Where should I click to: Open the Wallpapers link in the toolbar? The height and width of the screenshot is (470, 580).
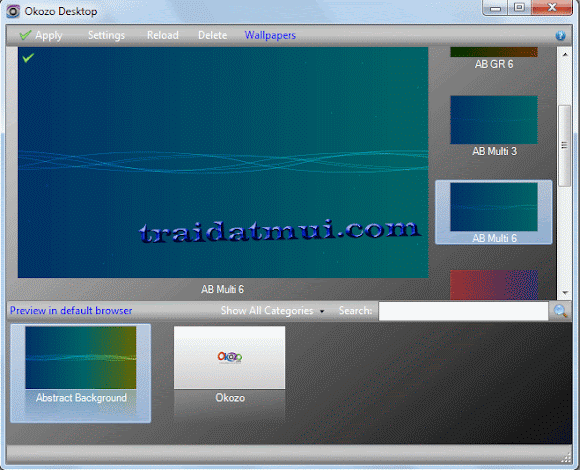(x=270, y=35)
